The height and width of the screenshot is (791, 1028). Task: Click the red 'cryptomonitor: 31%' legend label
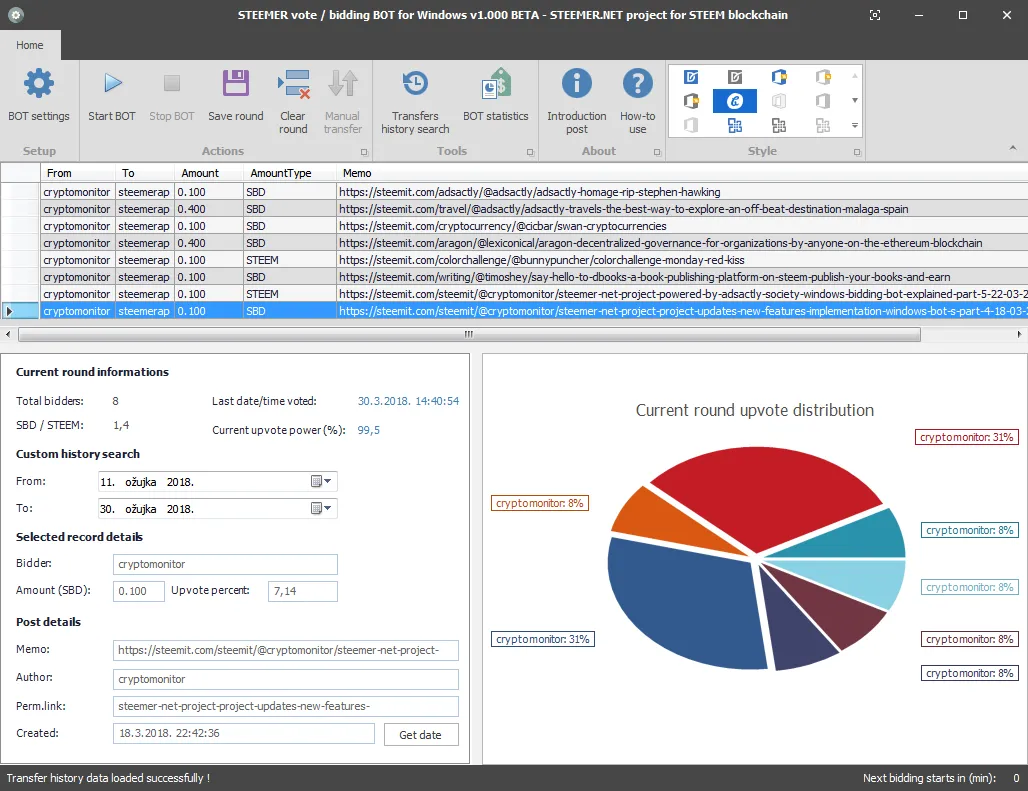click(966, 437)
